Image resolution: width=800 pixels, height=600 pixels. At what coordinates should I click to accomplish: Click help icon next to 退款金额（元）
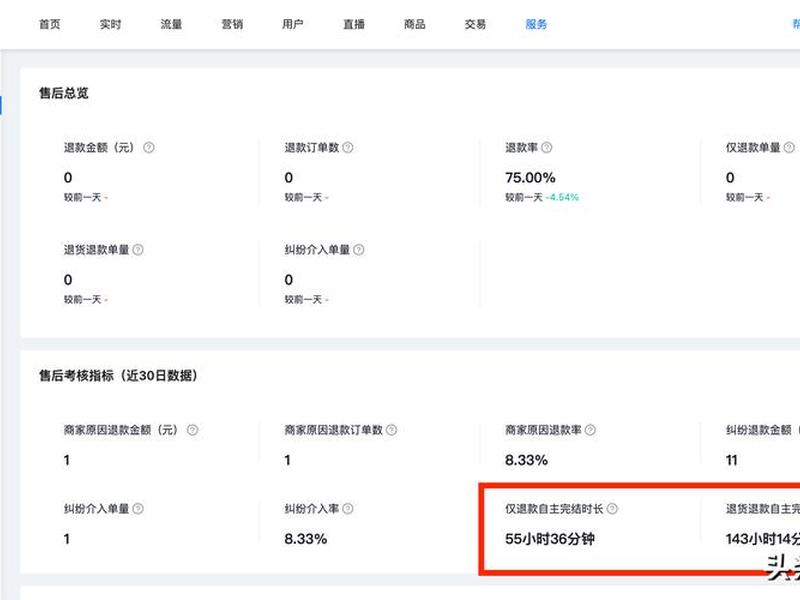148,147
